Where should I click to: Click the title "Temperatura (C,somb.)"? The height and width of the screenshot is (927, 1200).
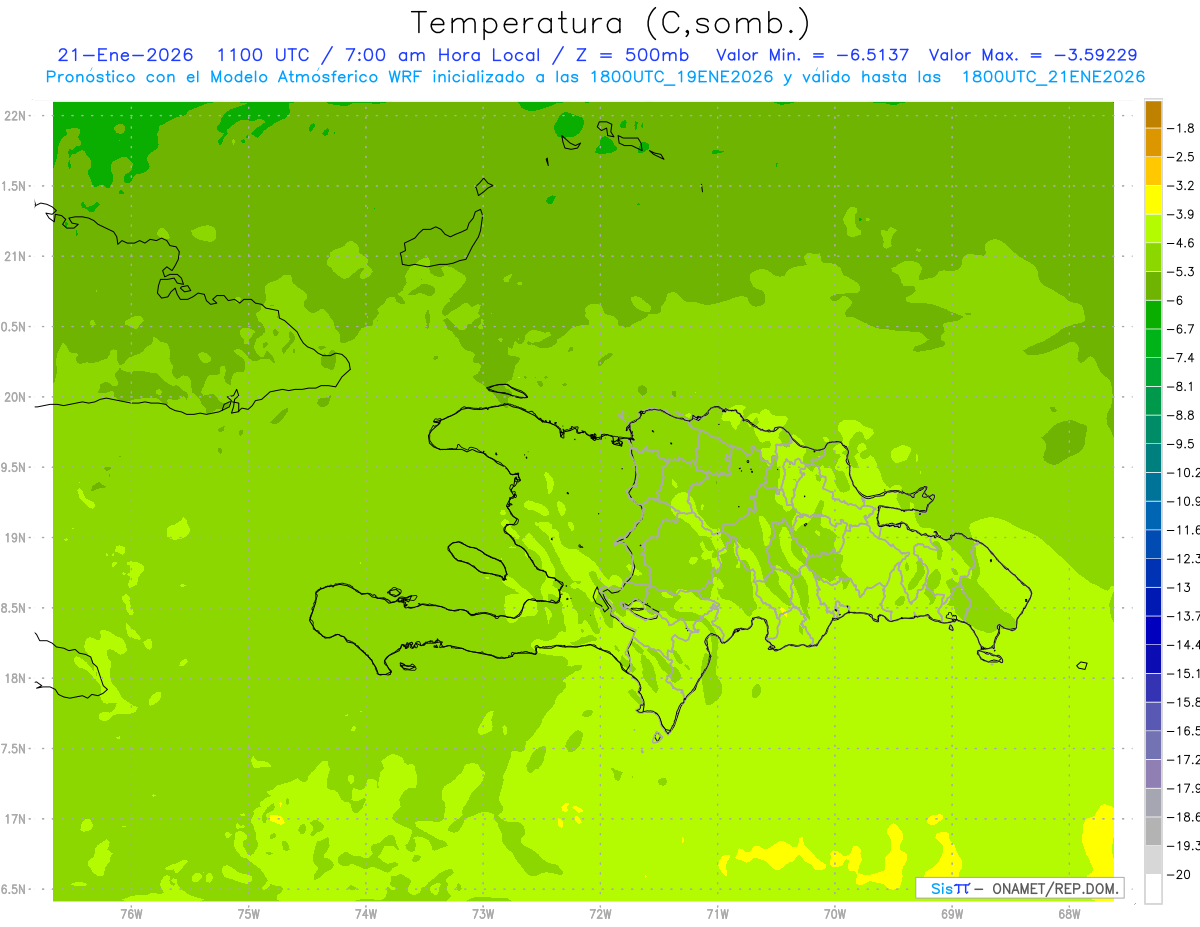click(610, 22)
